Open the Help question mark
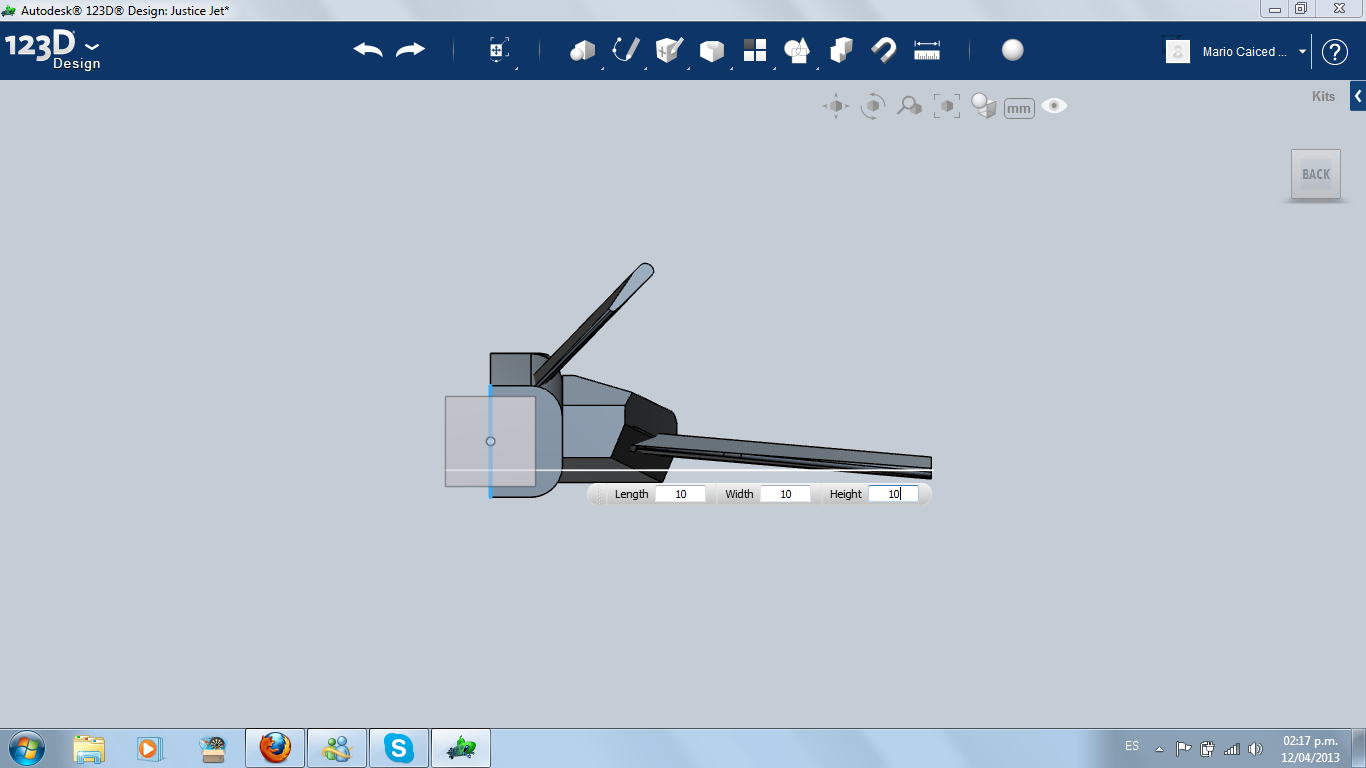Screen dimensions: 1366x768 pos(1335,52)
